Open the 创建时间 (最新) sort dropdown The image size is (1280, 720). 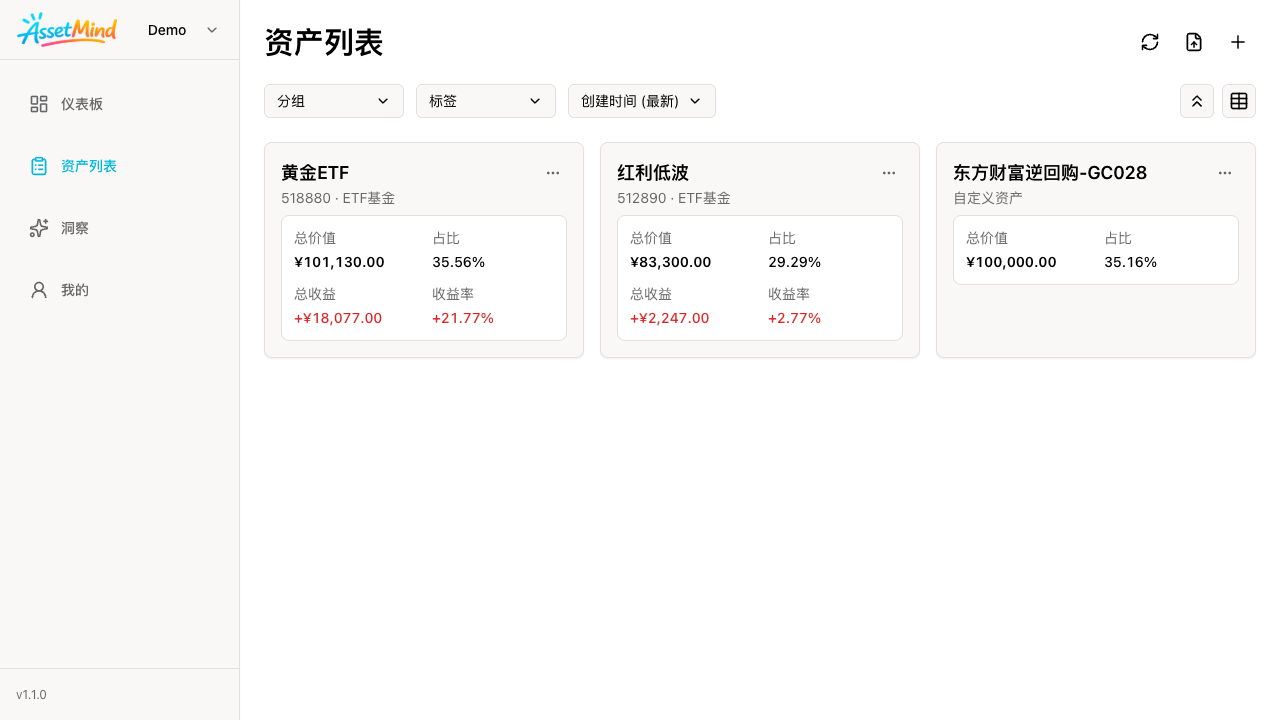pos(642,101)
